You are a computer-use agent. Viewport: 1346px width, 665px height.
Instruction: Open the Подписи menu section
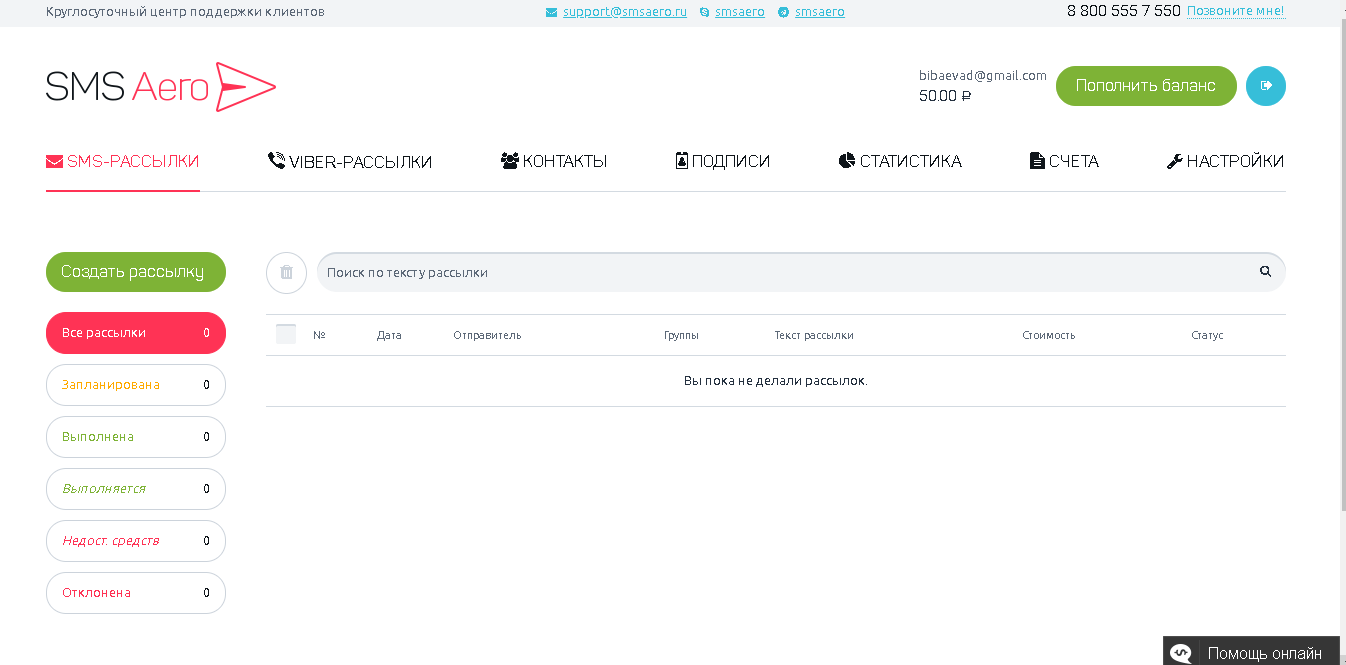click(x=723, y=161)
